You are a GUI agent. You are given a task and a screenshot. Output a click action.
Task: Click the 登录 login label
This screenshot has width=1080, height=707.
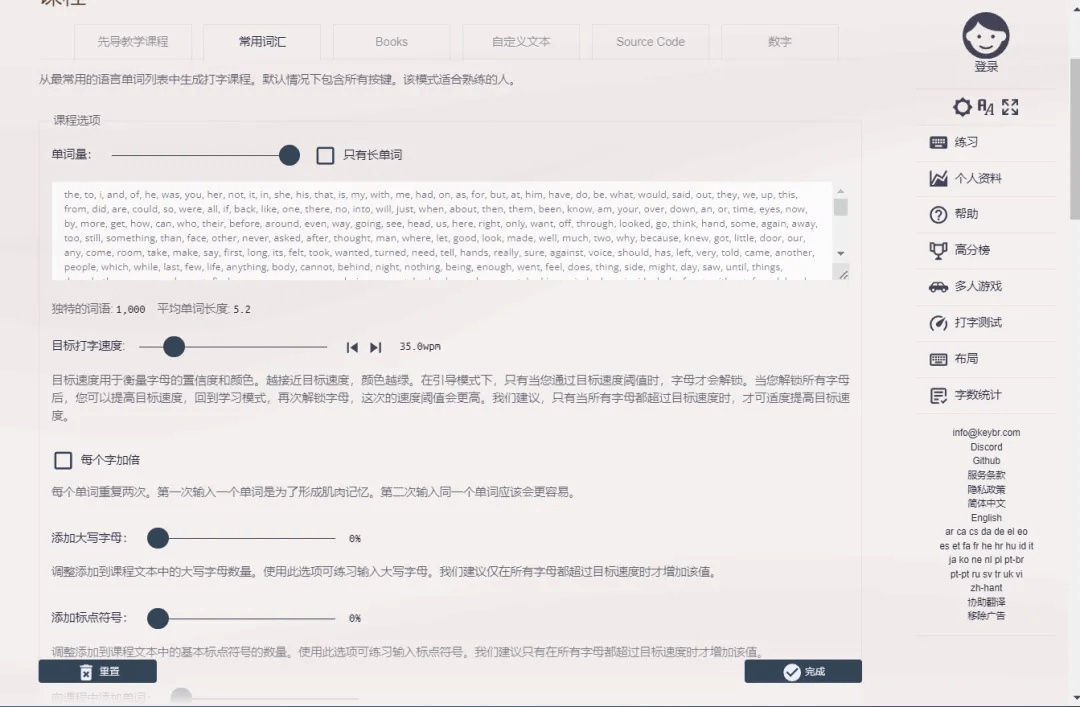tap(986, 67)
